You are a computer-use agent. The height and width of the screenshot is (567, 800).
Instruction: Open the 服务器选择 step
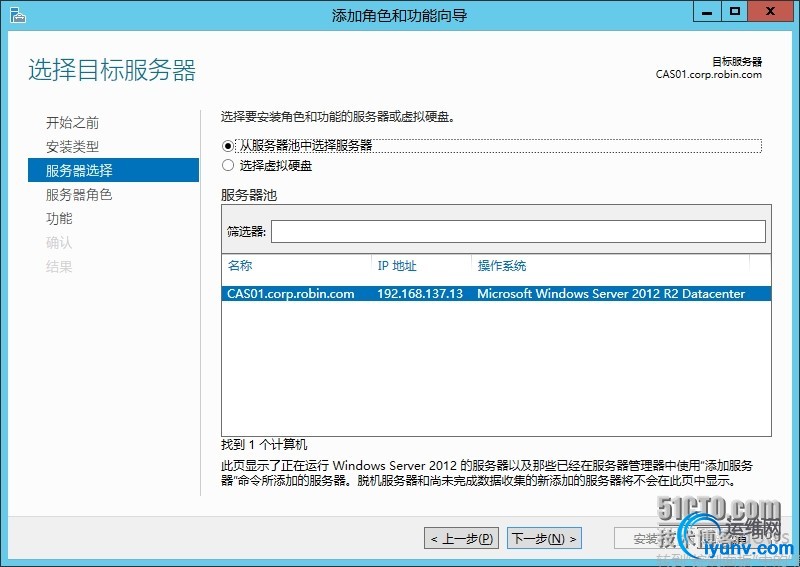point(113,170)
